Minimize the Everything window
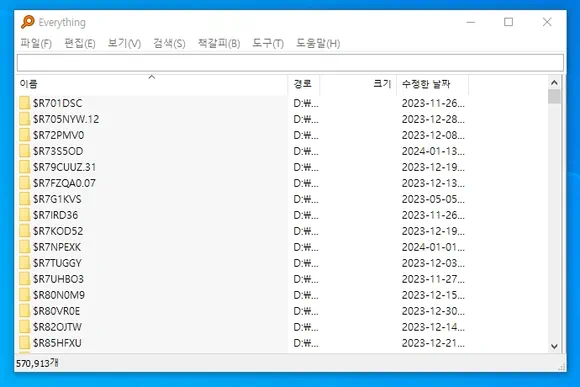580x387 pixels. (x=471, y=22)
